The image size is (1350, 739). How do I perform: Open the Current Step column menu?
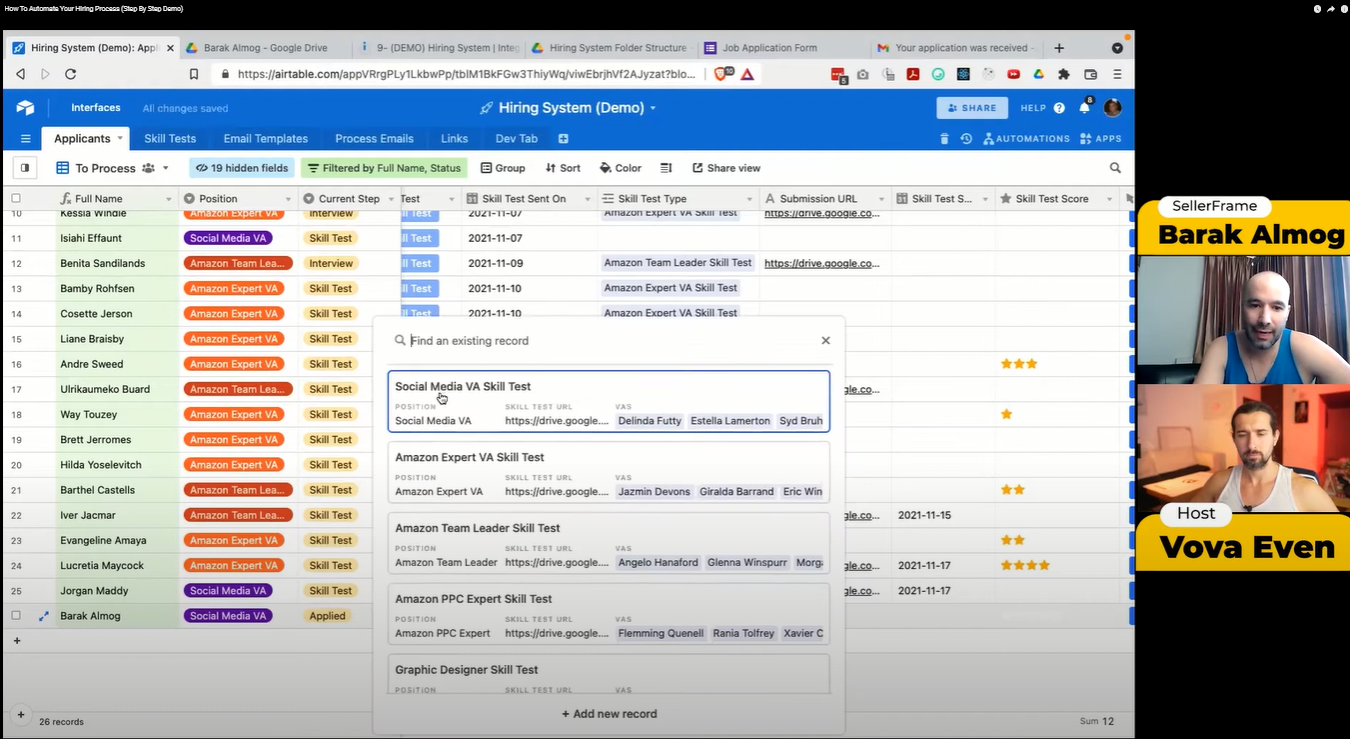[x=390, y=199]
